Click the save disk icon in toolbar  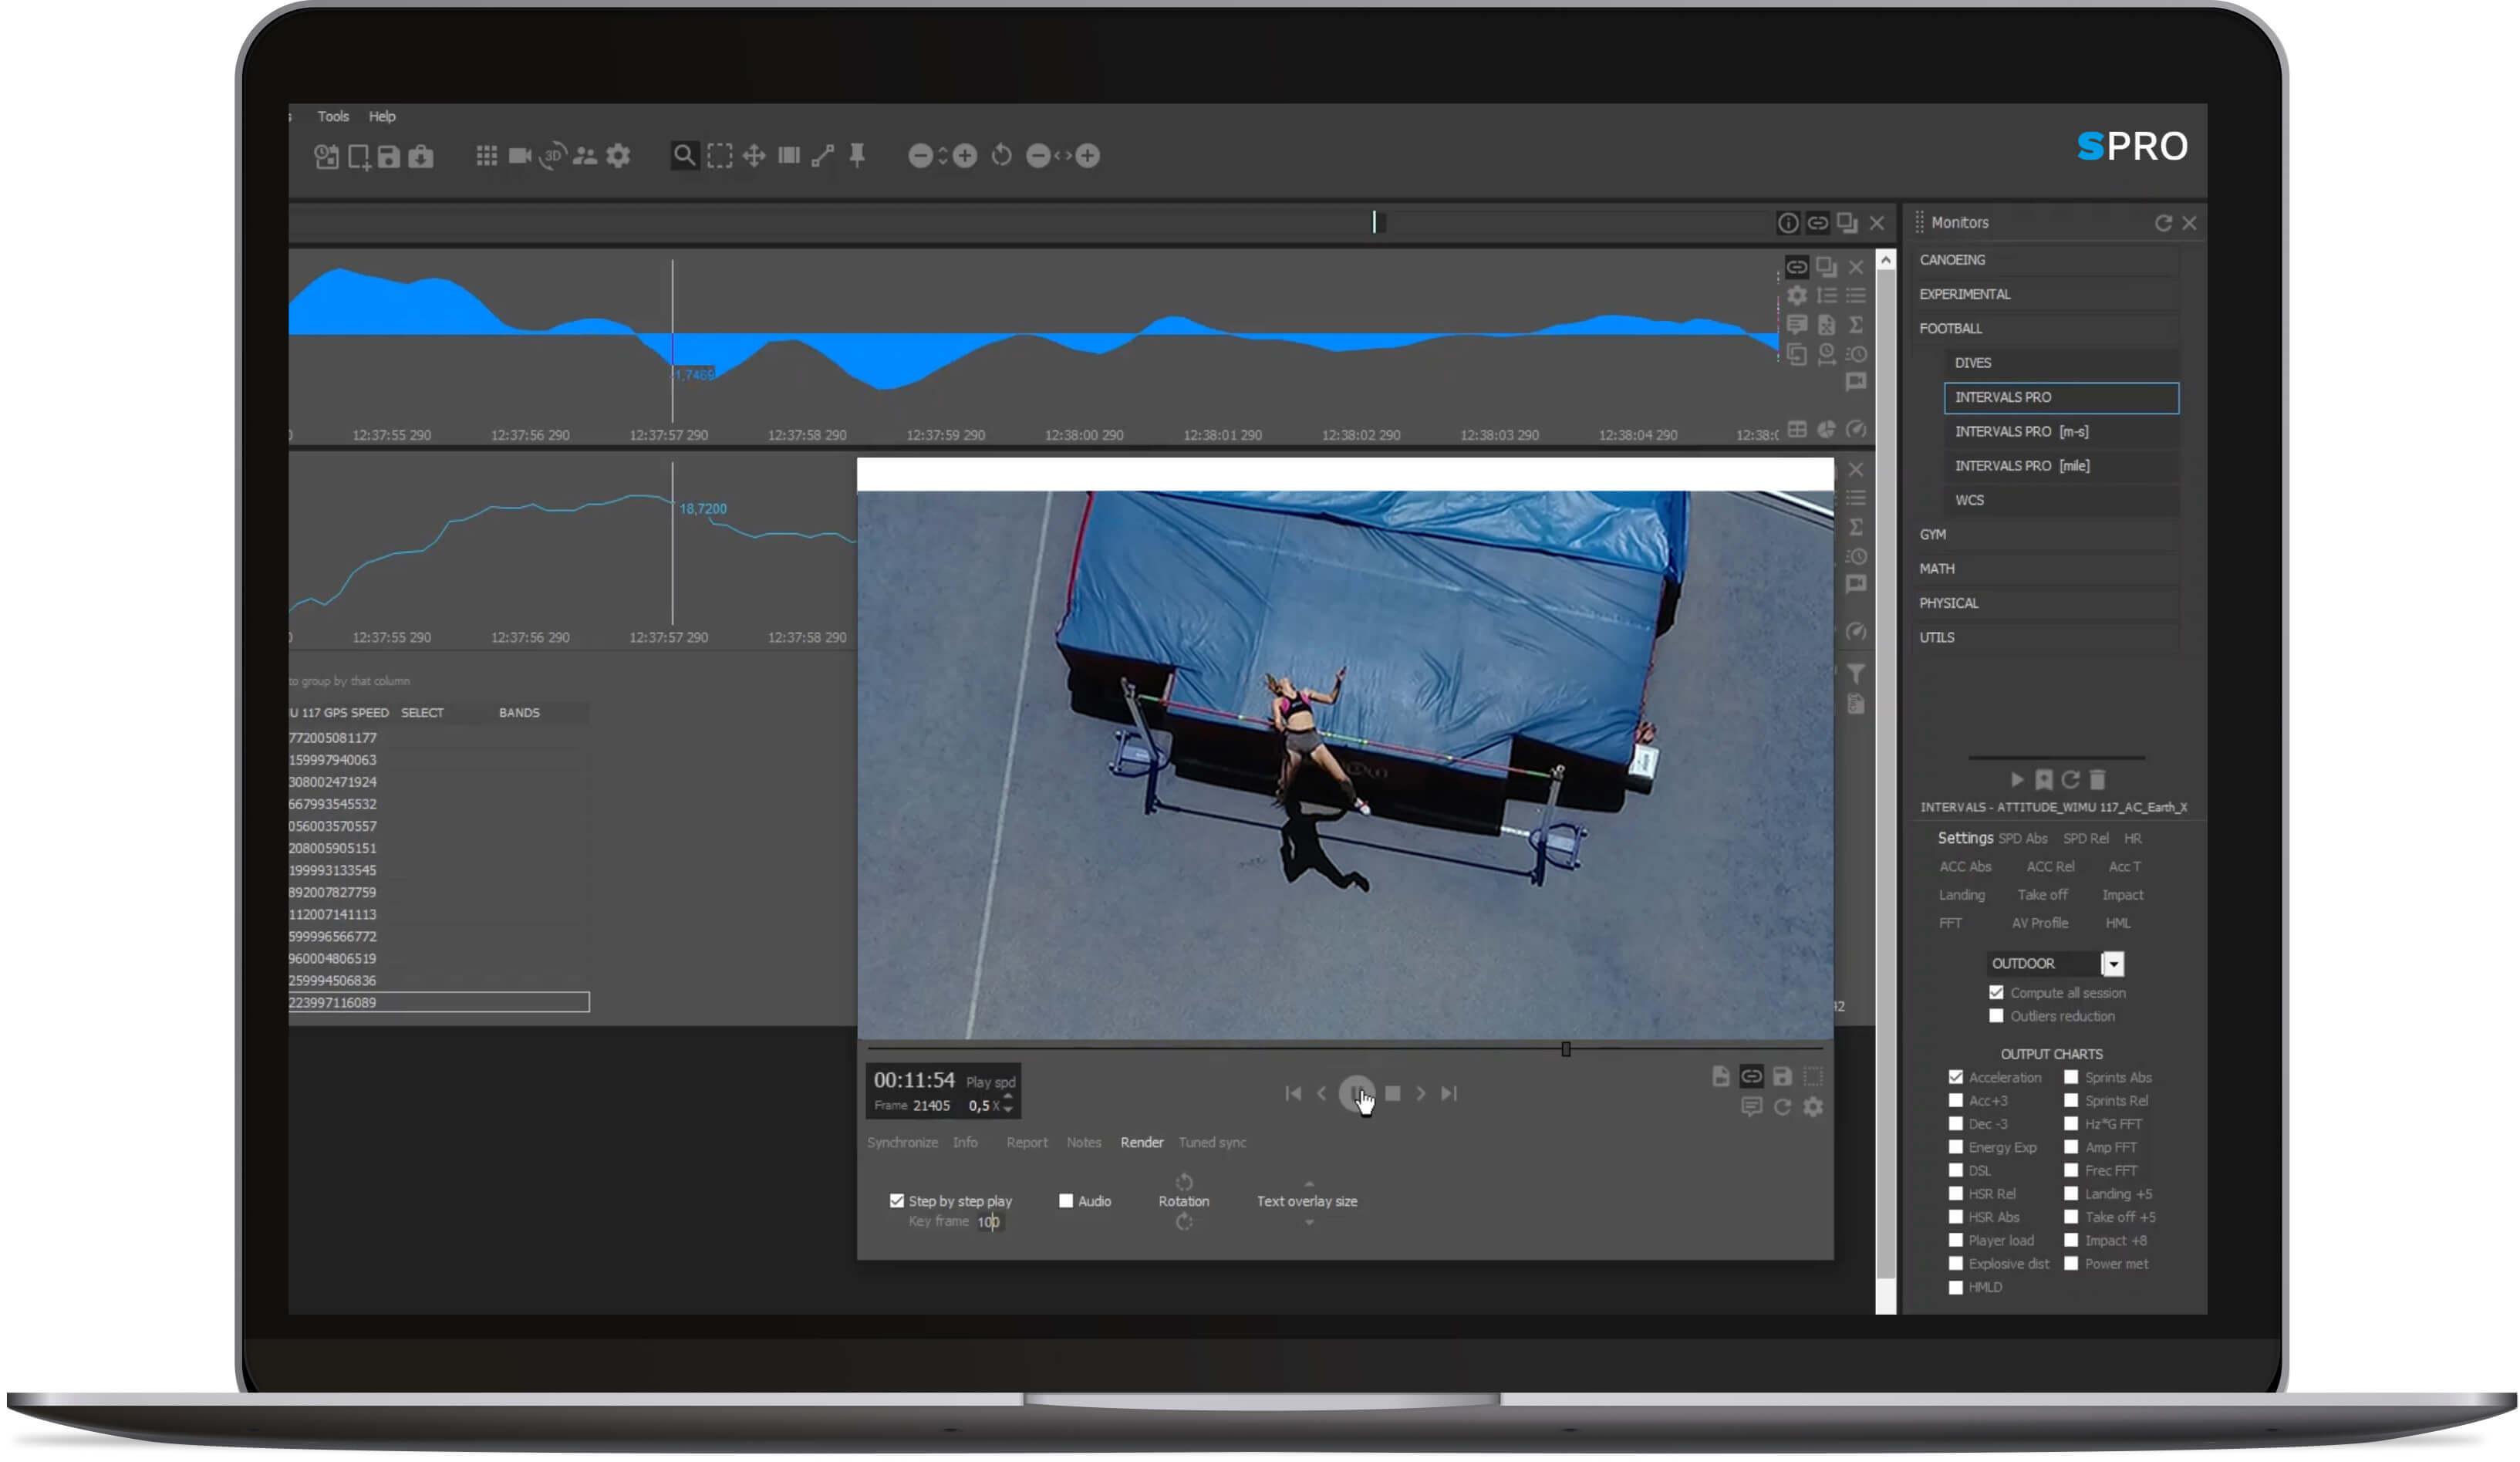(x=389, y=157)
